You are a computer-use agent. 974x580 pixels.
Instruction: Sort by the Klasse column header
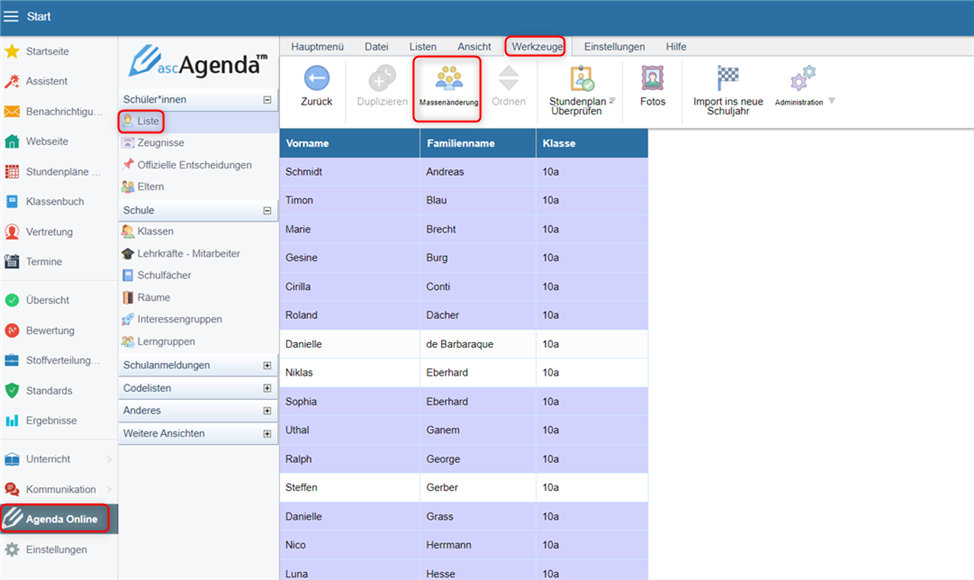coord(592,143)
